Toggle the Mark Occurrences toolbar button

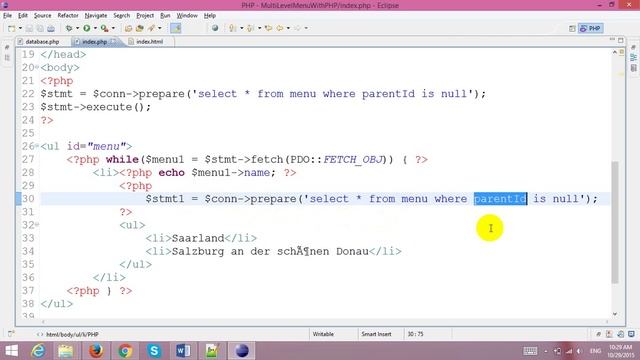click(x=176, y=28)
